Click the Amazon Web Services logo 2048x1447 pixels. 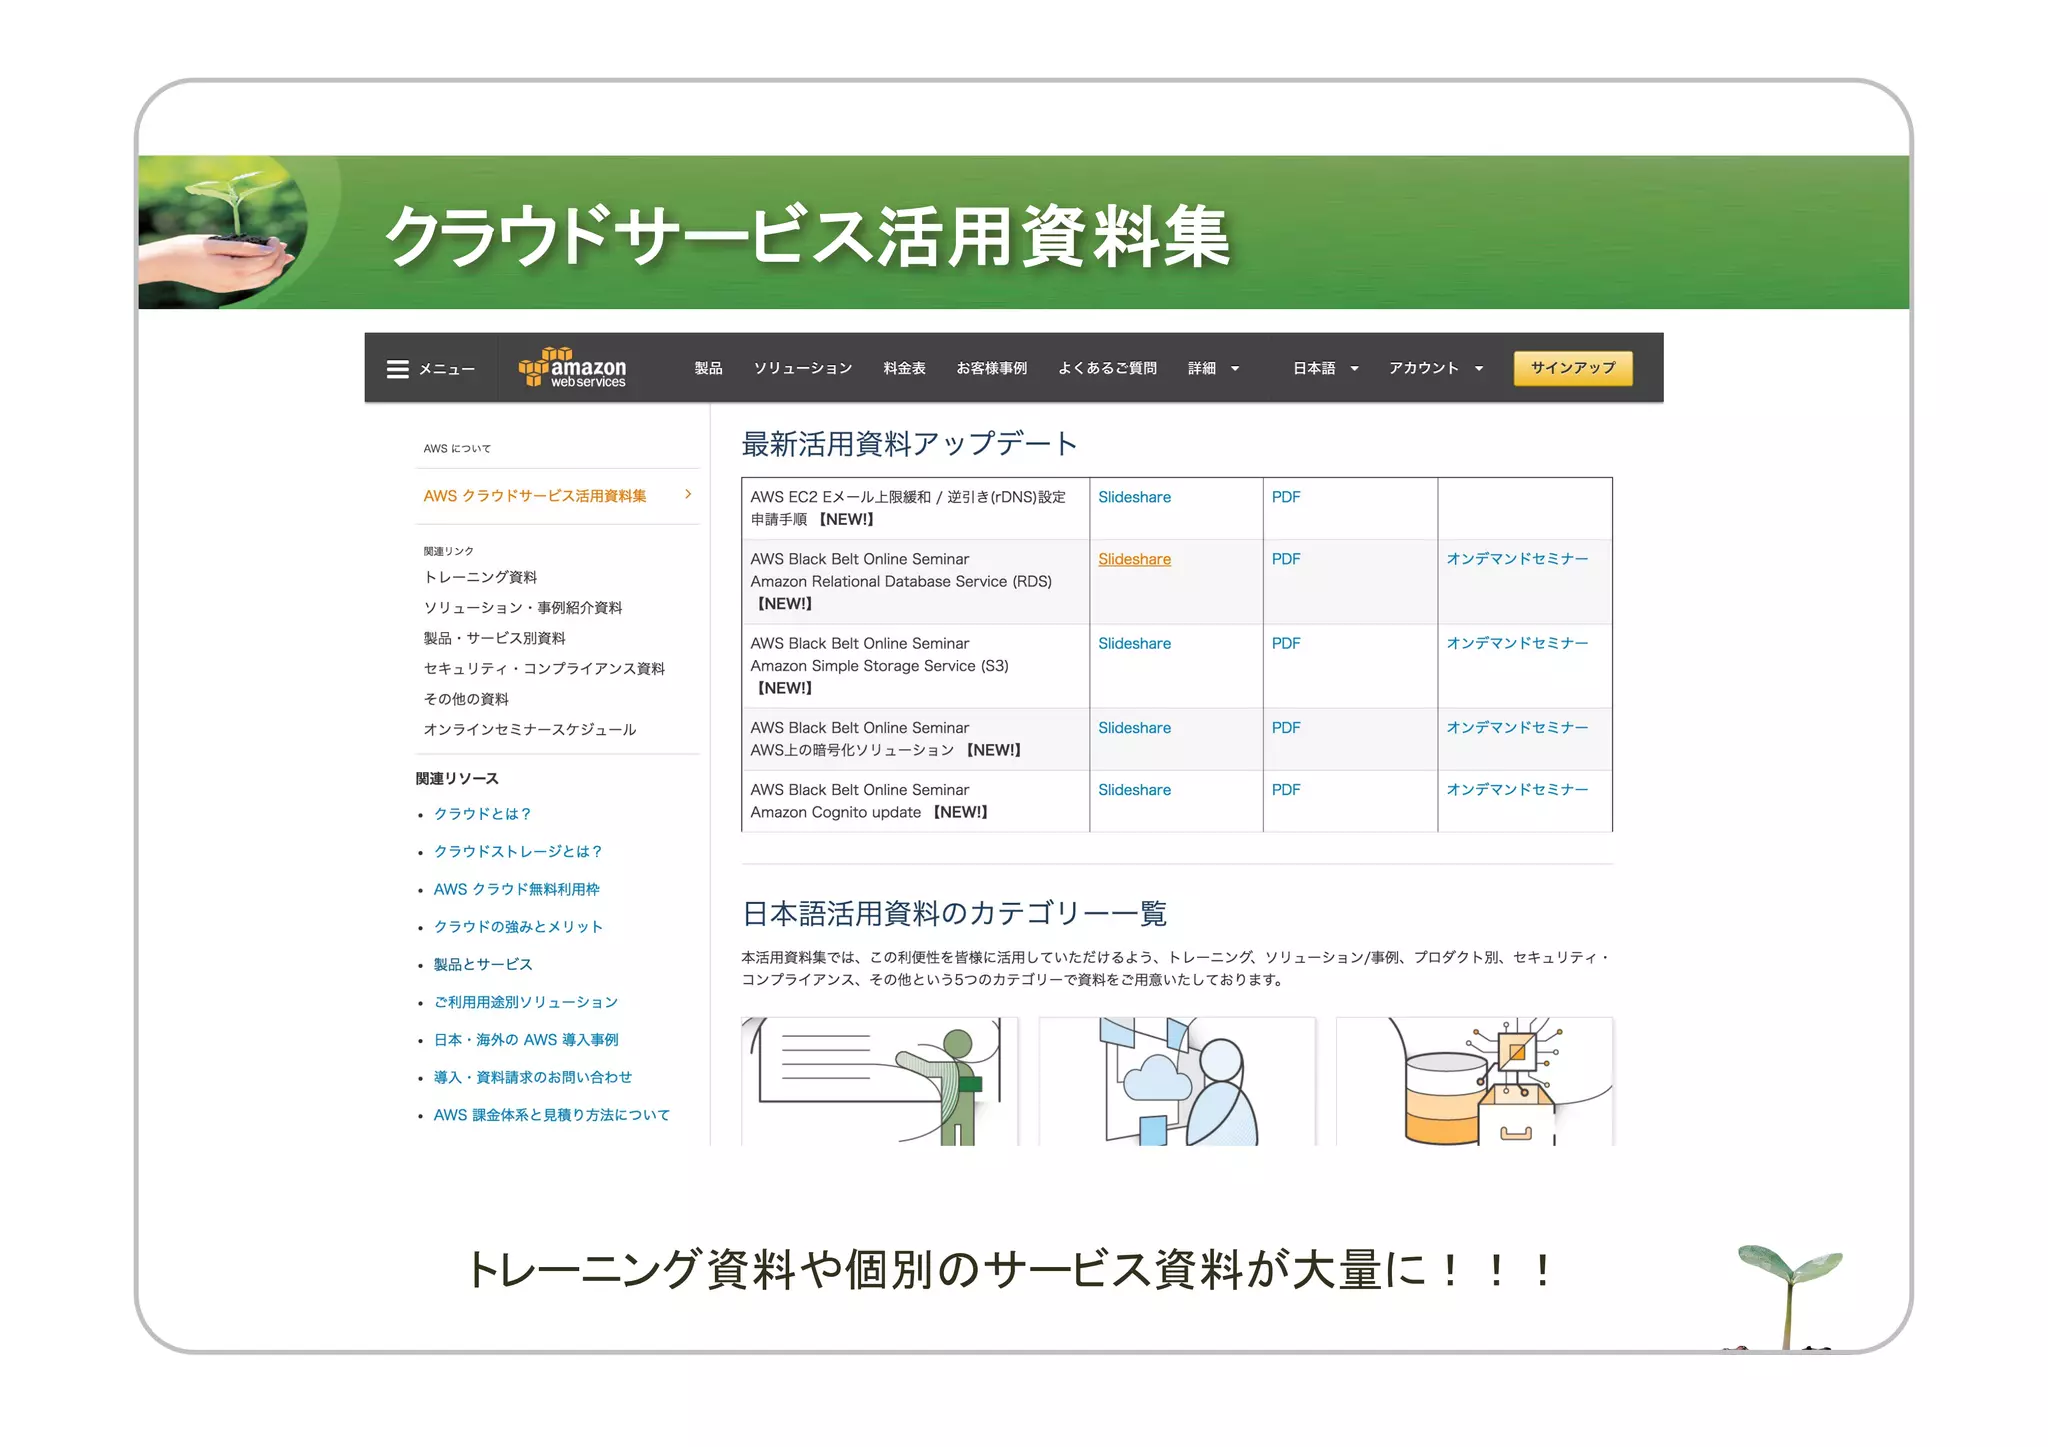click(x=572, y=368)
